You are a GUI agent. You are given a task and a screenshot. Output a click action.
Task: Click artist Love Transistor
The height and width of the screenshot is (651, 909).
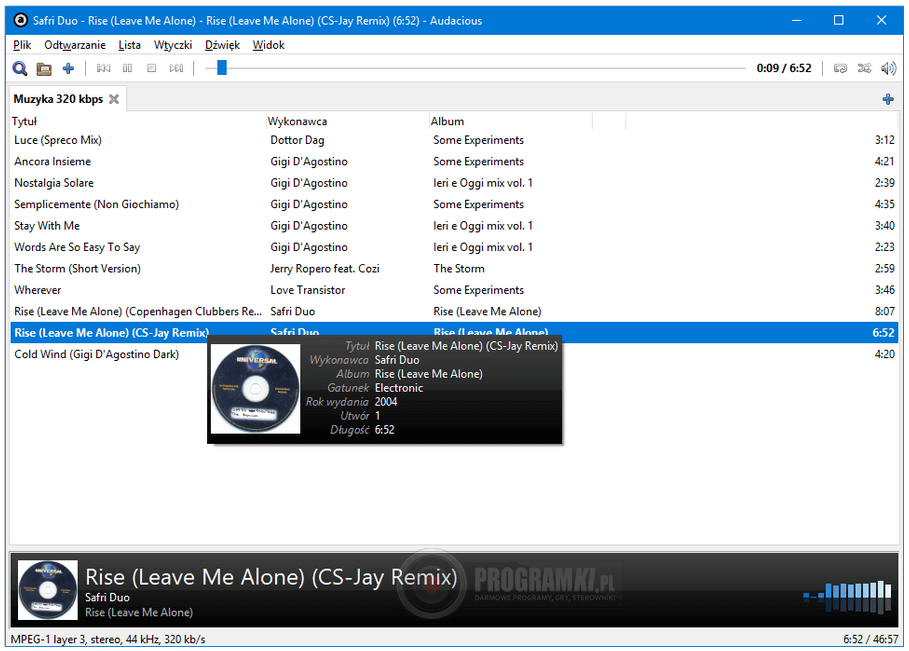point(307,290)
